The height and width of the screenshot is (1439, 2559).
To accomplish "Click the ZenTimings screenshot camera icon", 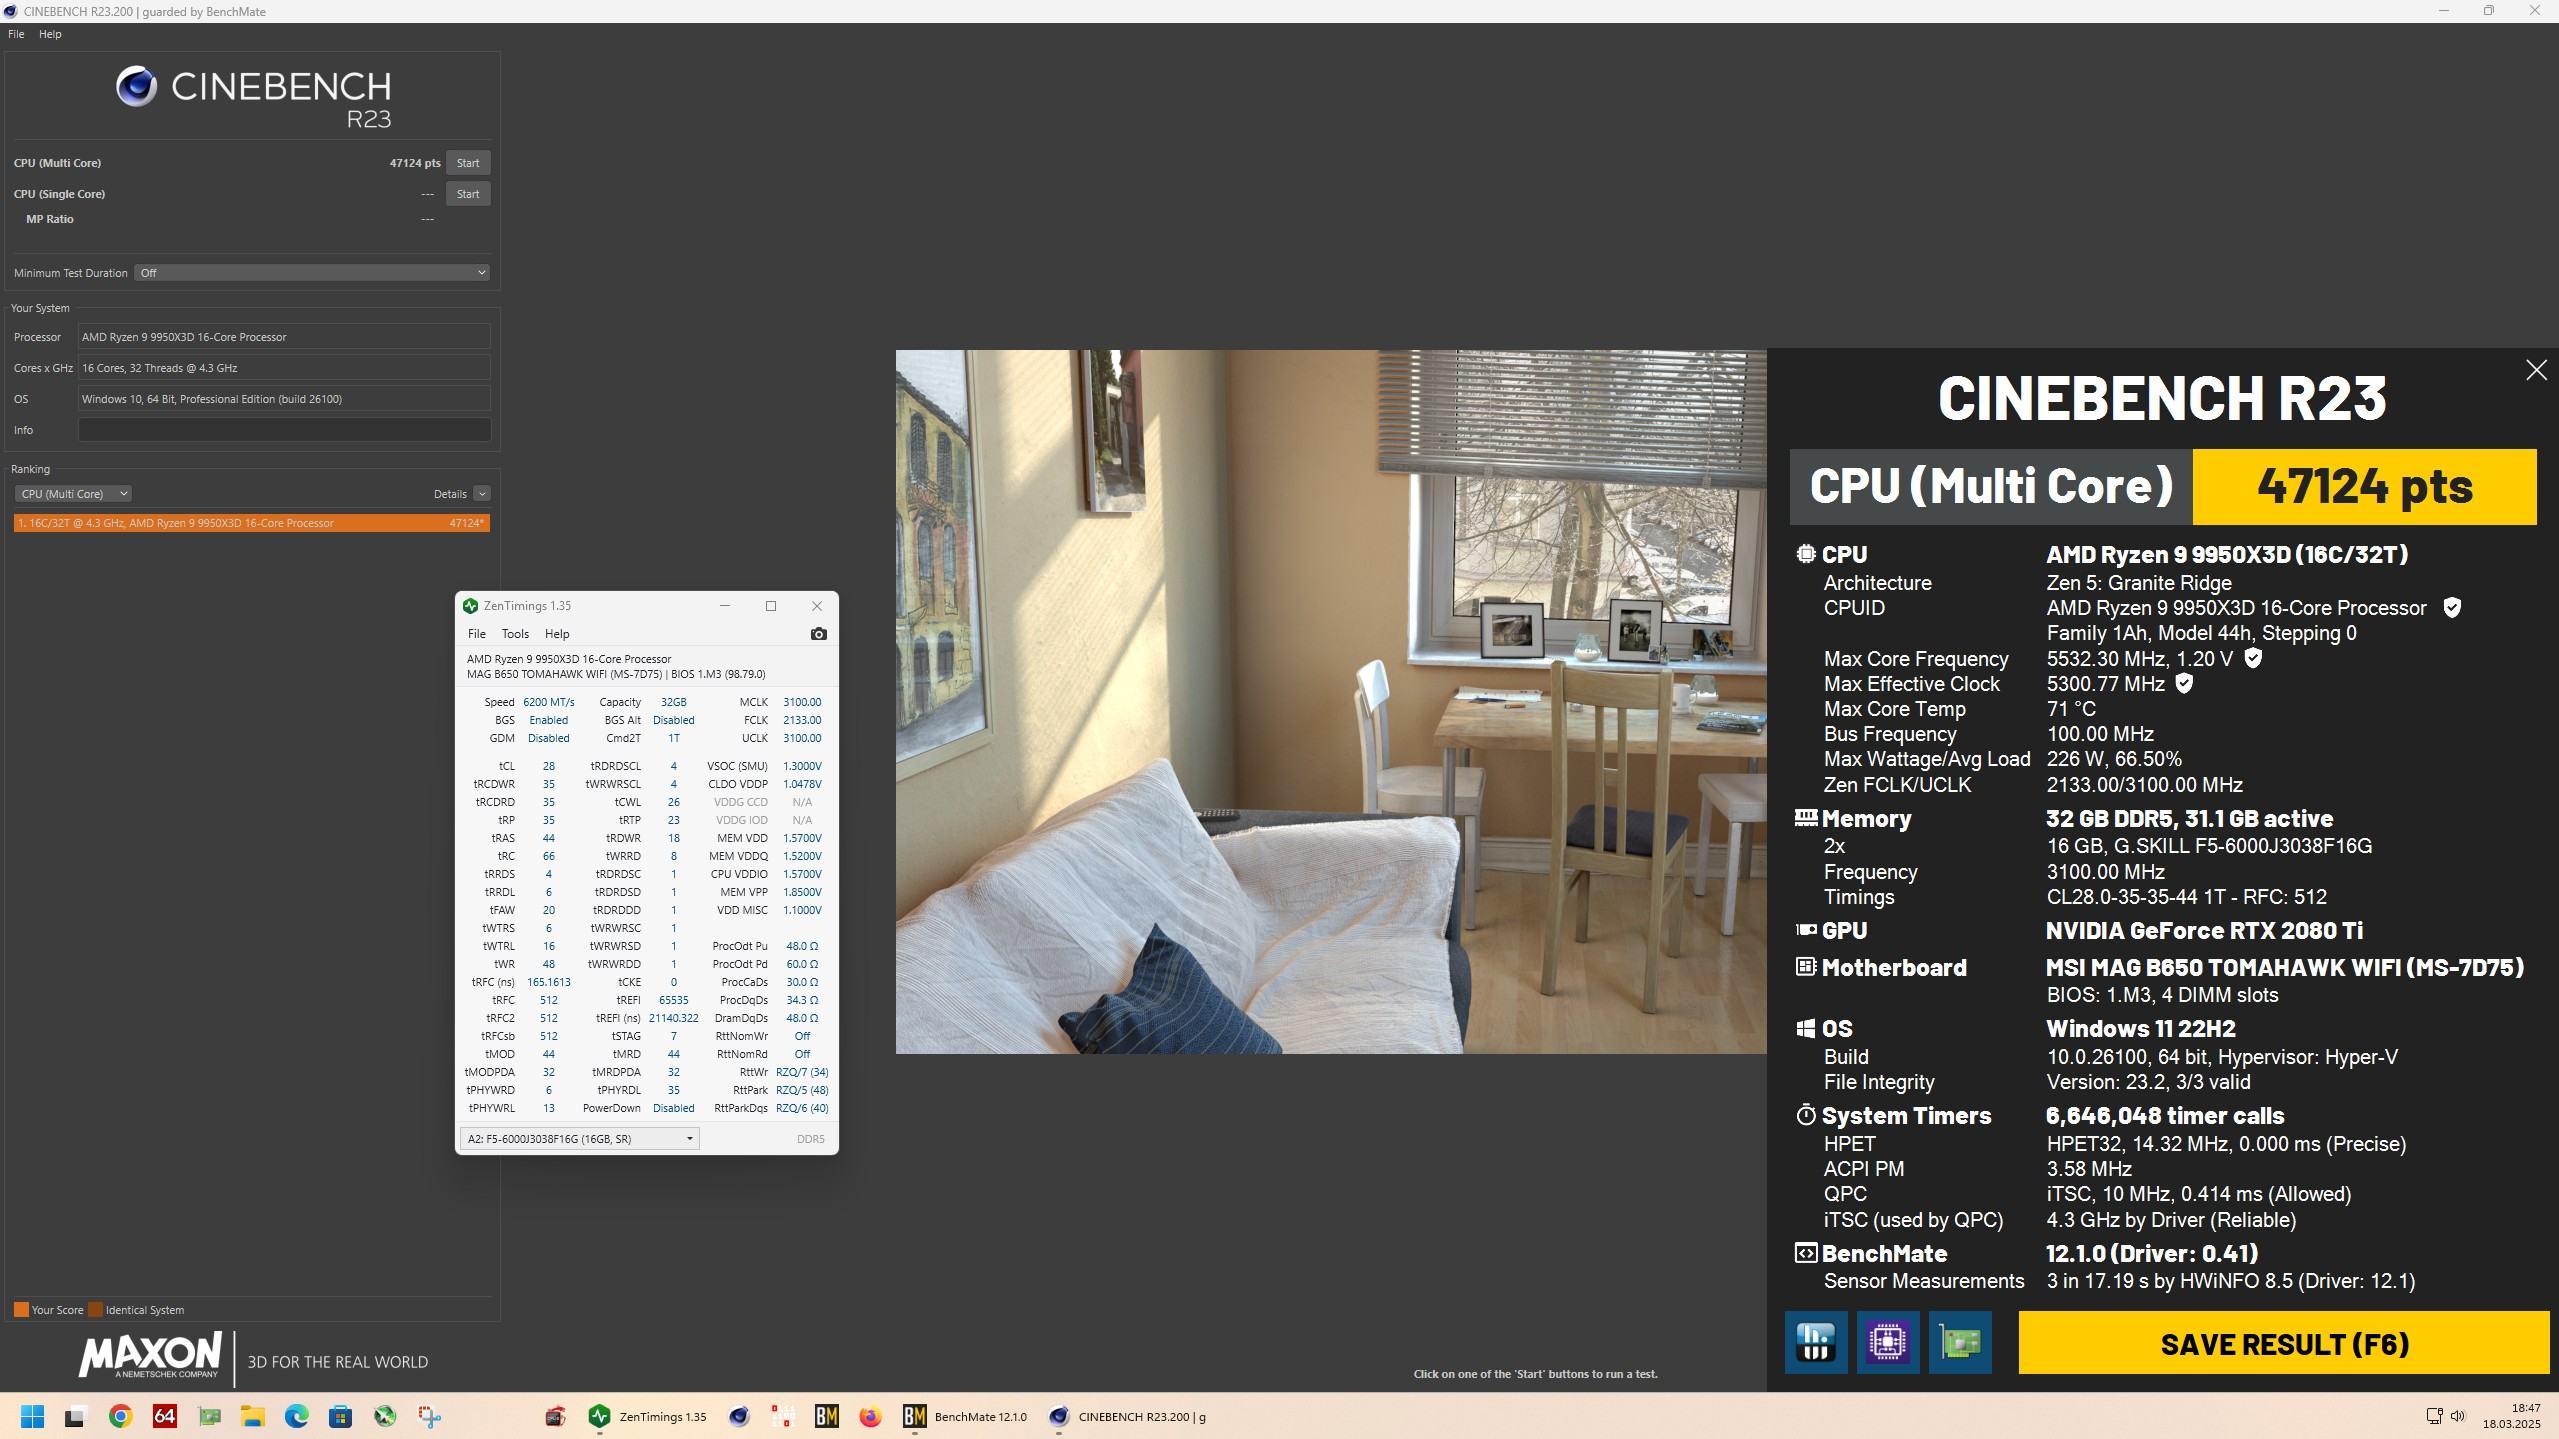I will click(x=818, y=634).
